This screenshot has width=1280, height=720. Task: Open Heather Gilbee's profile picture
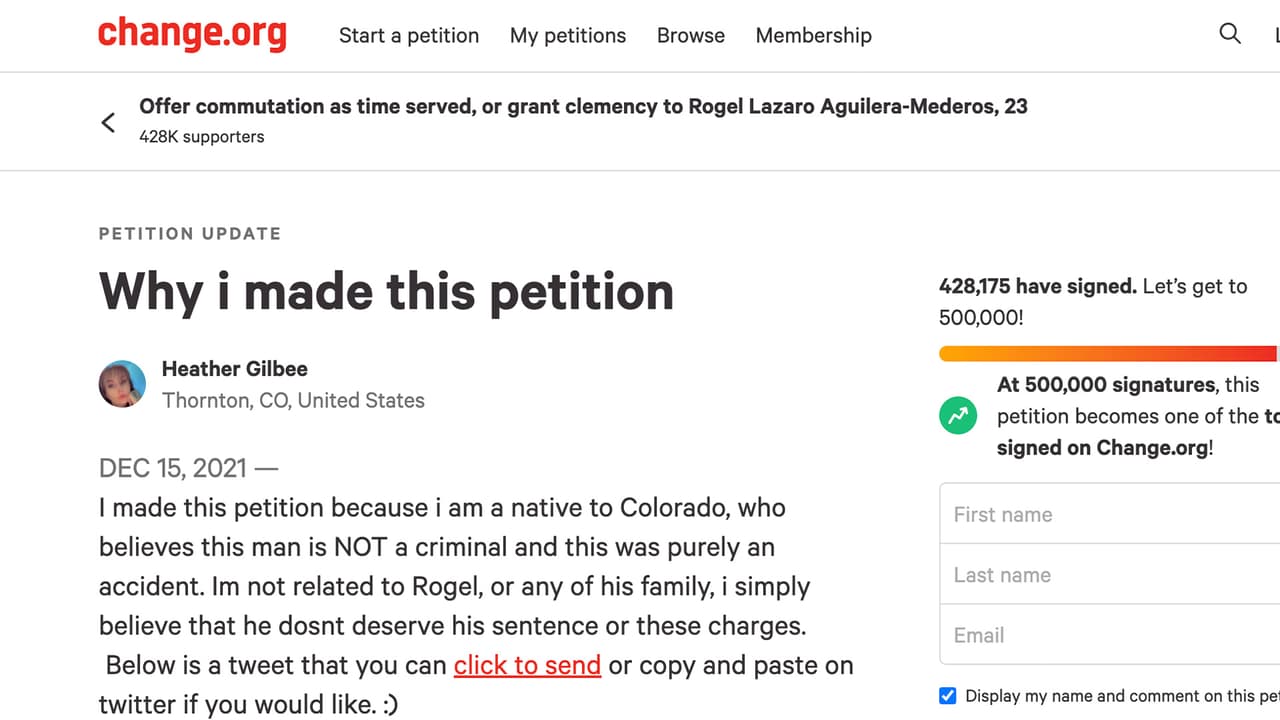(x=122, y=384)
